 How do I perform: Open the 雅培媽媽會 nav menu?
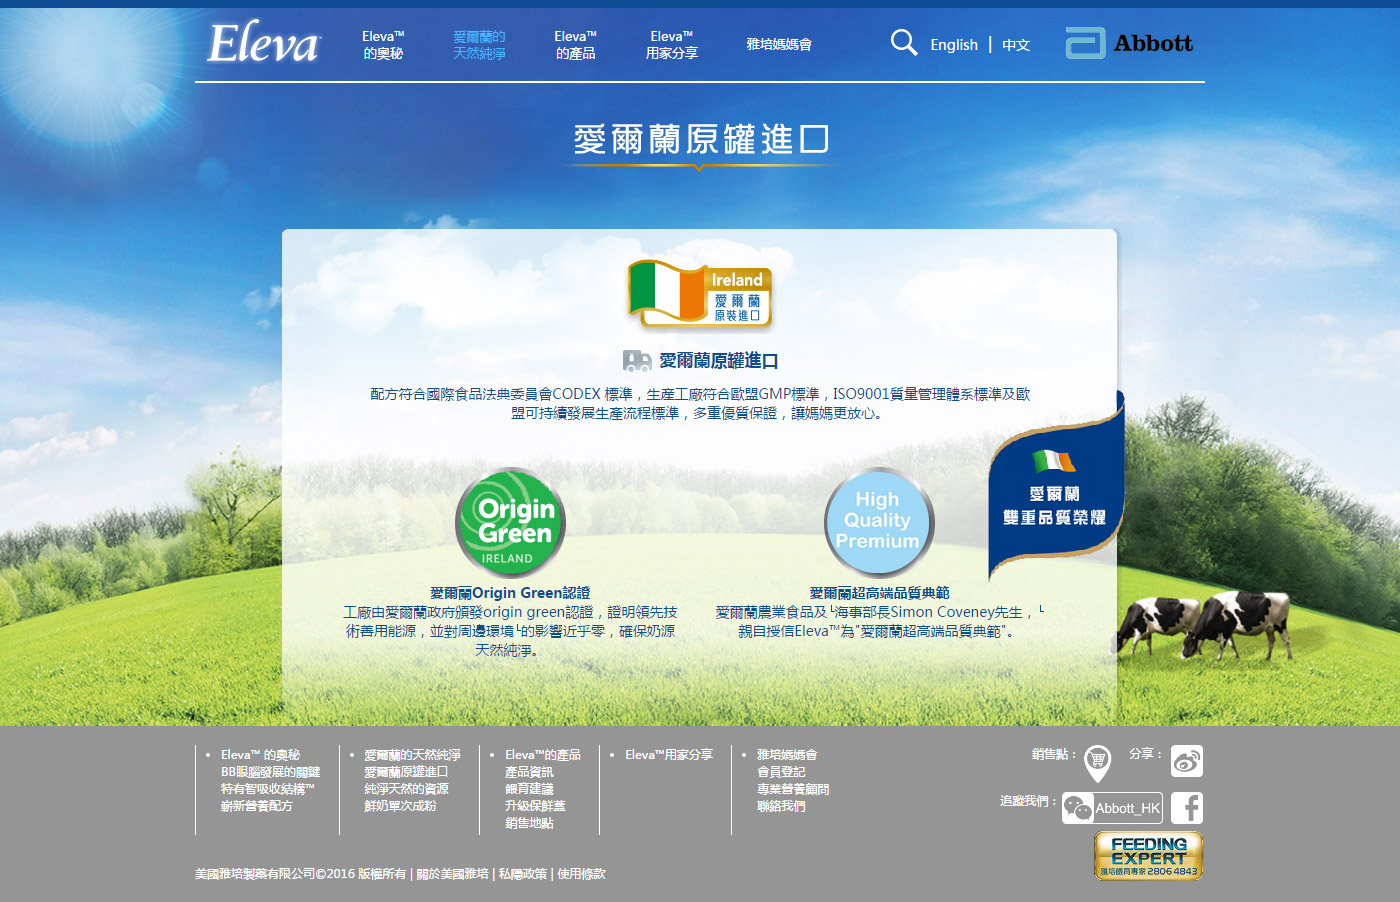coord(779,44)
